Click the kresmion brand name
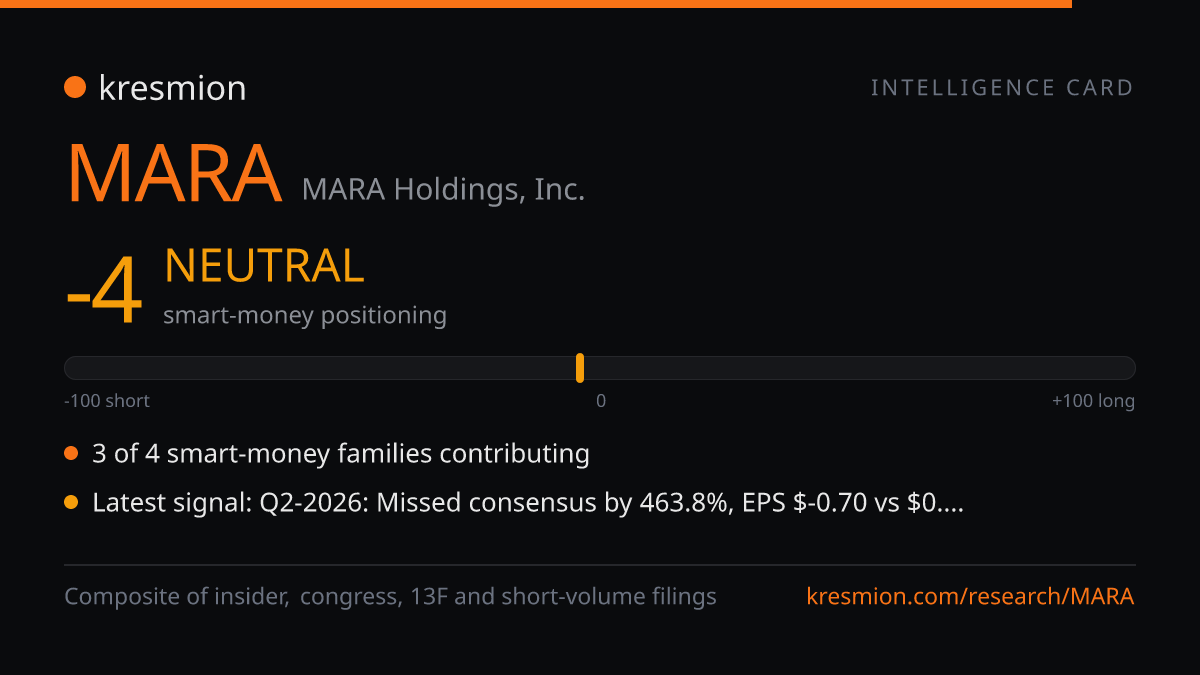The image size is (1200, 675). [172, 88]
